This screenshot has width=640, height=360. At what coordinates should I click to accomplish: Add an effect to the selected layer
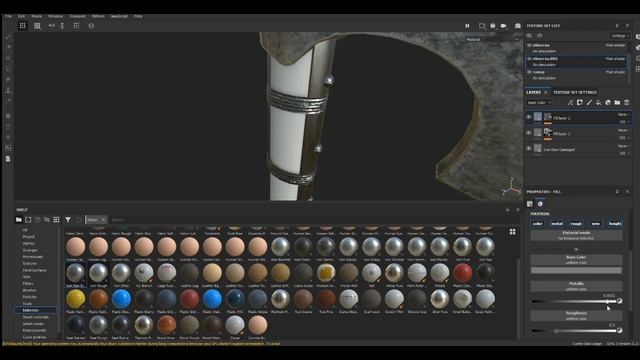[570, 102]
